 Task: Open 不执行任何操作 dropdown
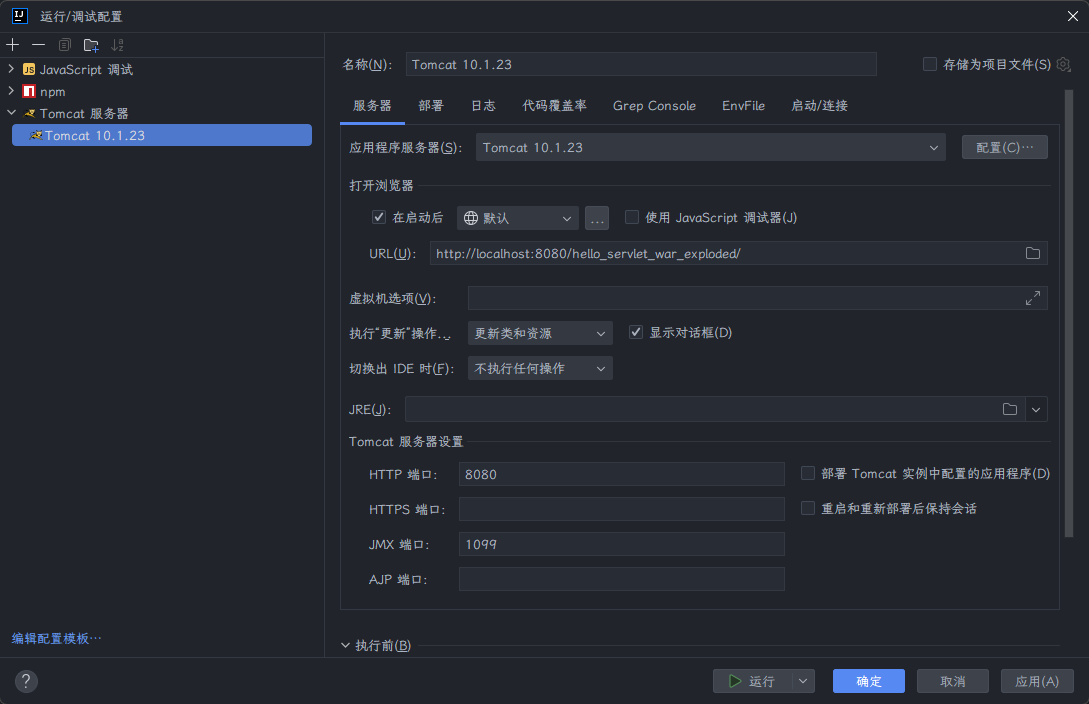540,369
